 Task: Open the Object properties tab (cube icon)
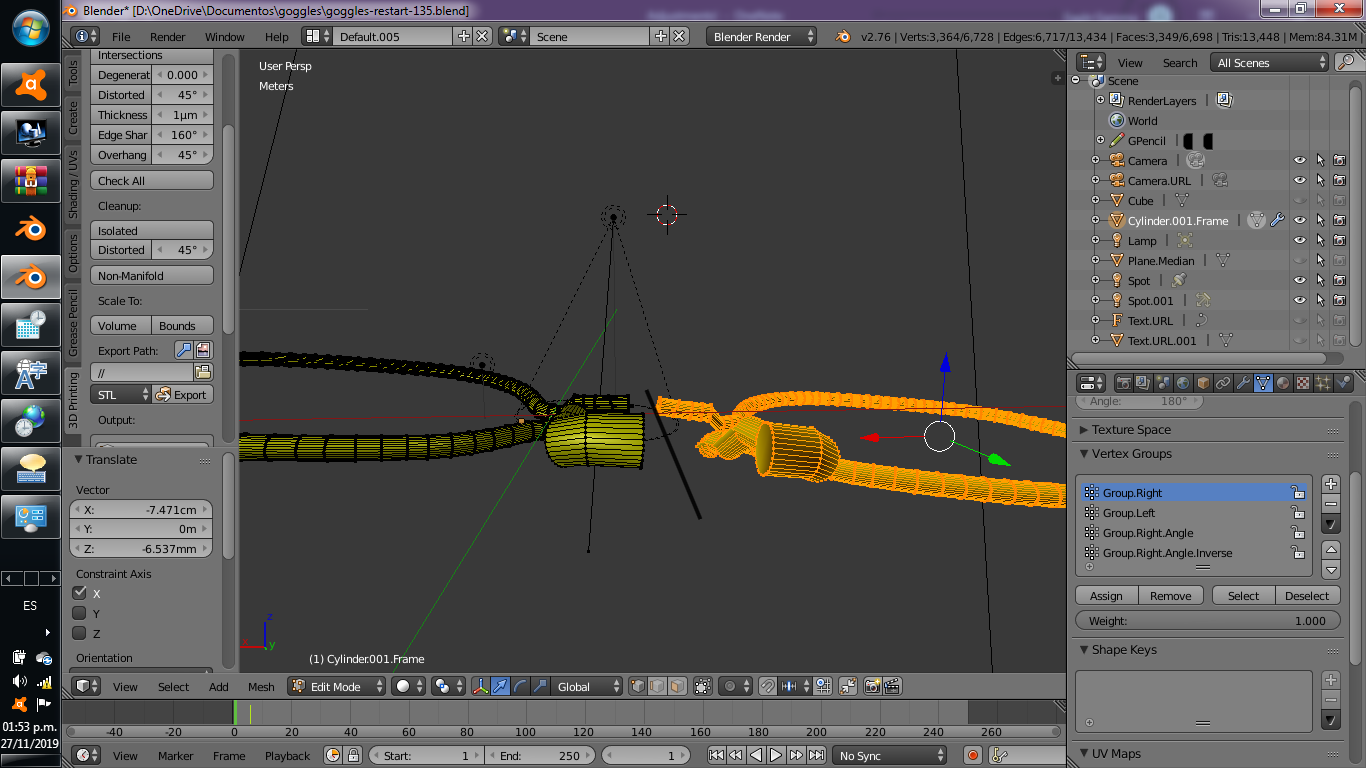coord(1203,383)
